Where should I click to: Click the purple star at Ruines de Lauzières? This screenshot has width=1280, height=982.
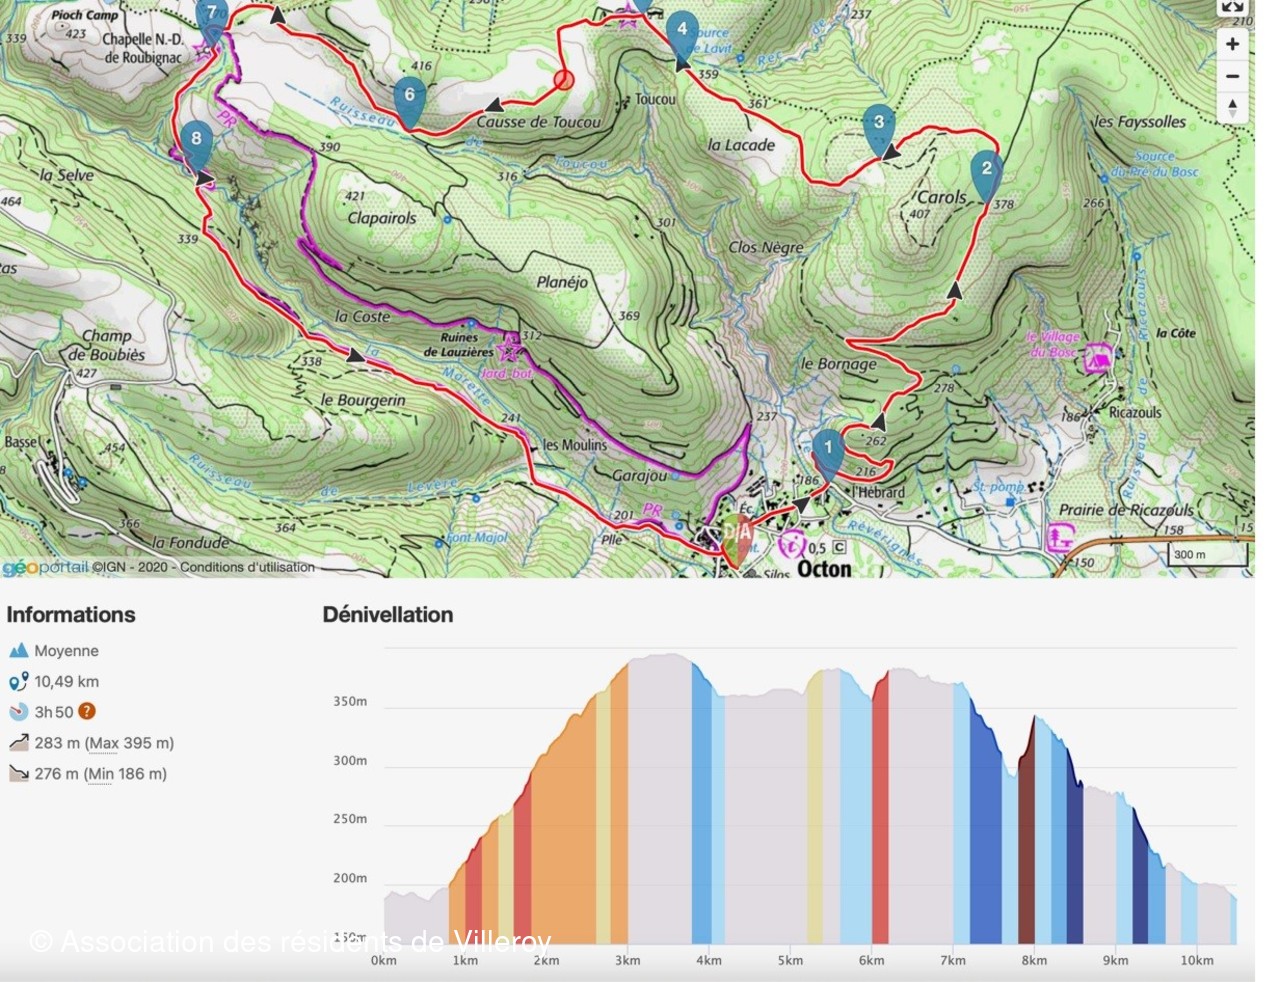click(510, 347)
